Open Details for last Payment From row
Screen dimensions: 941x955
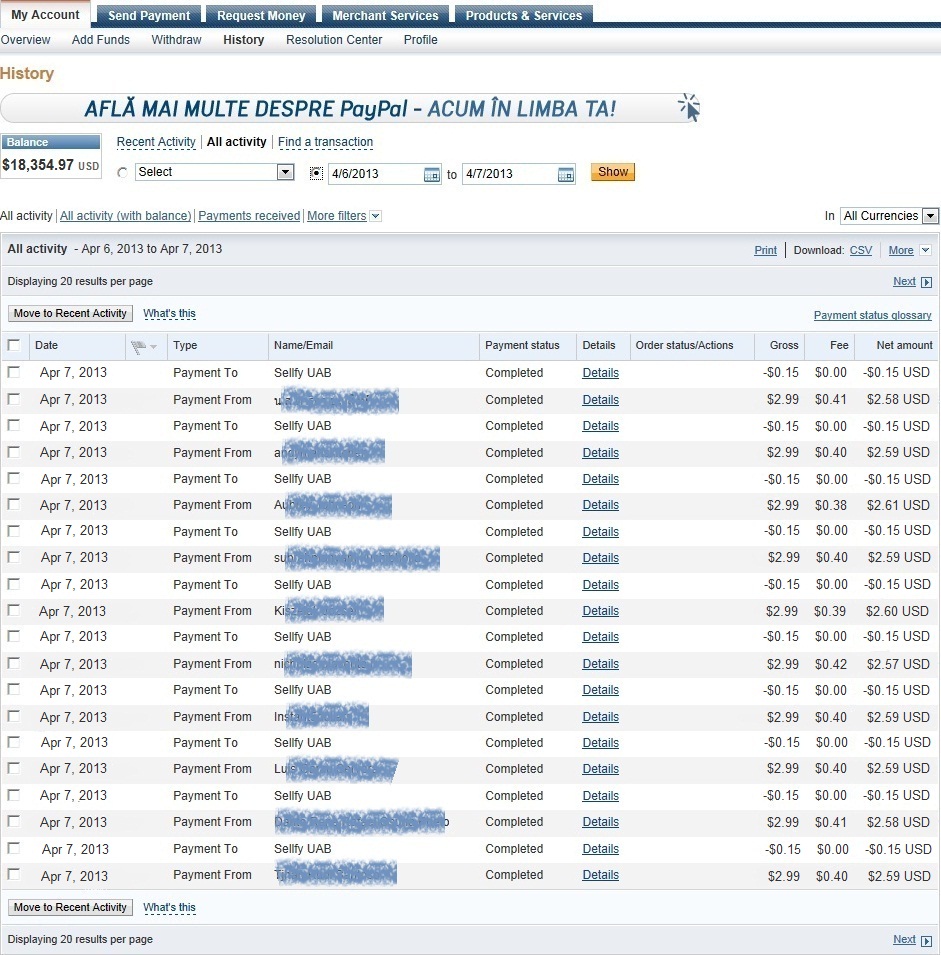[x=601, y=875]
